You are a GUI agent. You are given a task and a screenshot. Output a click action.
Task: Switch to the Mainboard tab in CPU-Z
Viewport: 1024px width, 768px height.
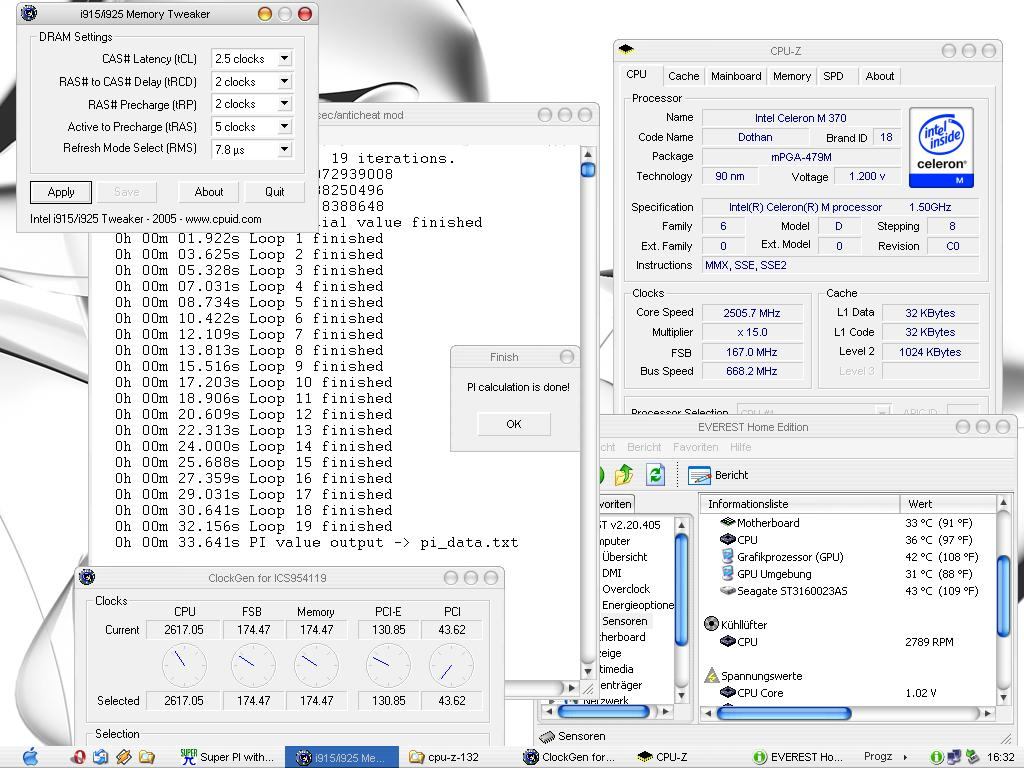pos(736,76)
